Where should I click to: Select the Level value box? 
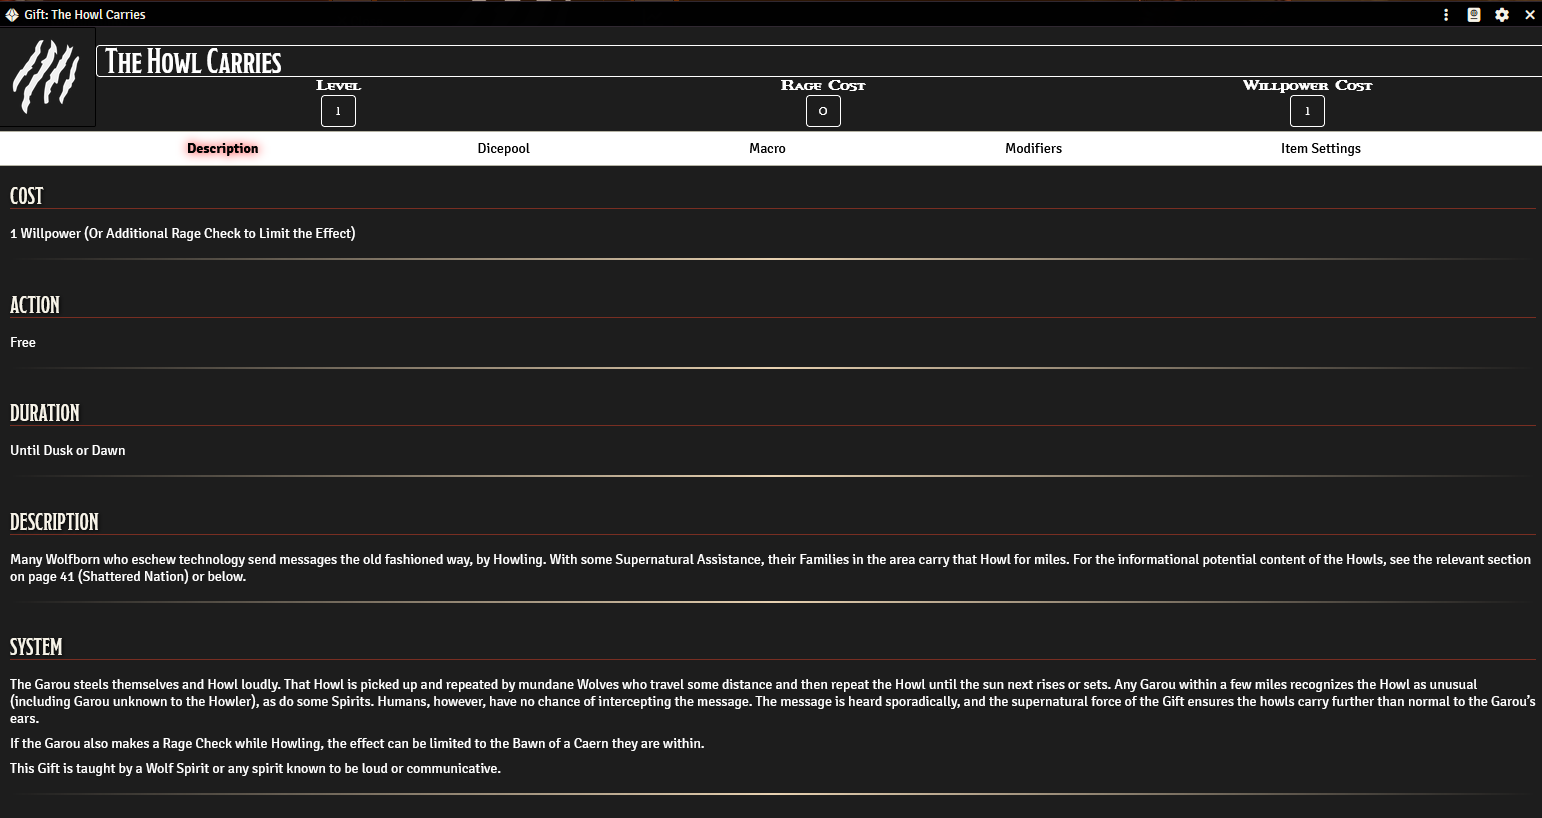pos(338,111)
